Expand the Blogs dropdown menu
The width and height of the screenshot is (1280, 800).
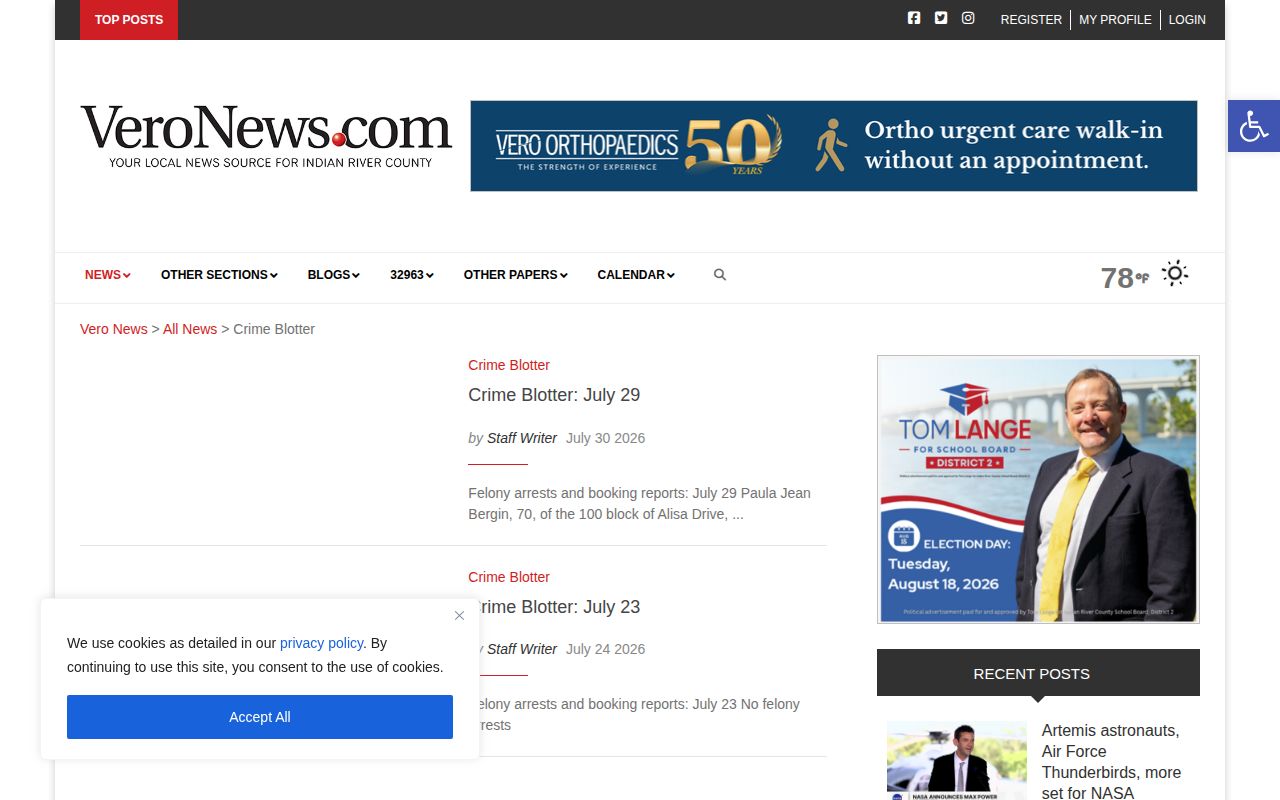[334, 275]
